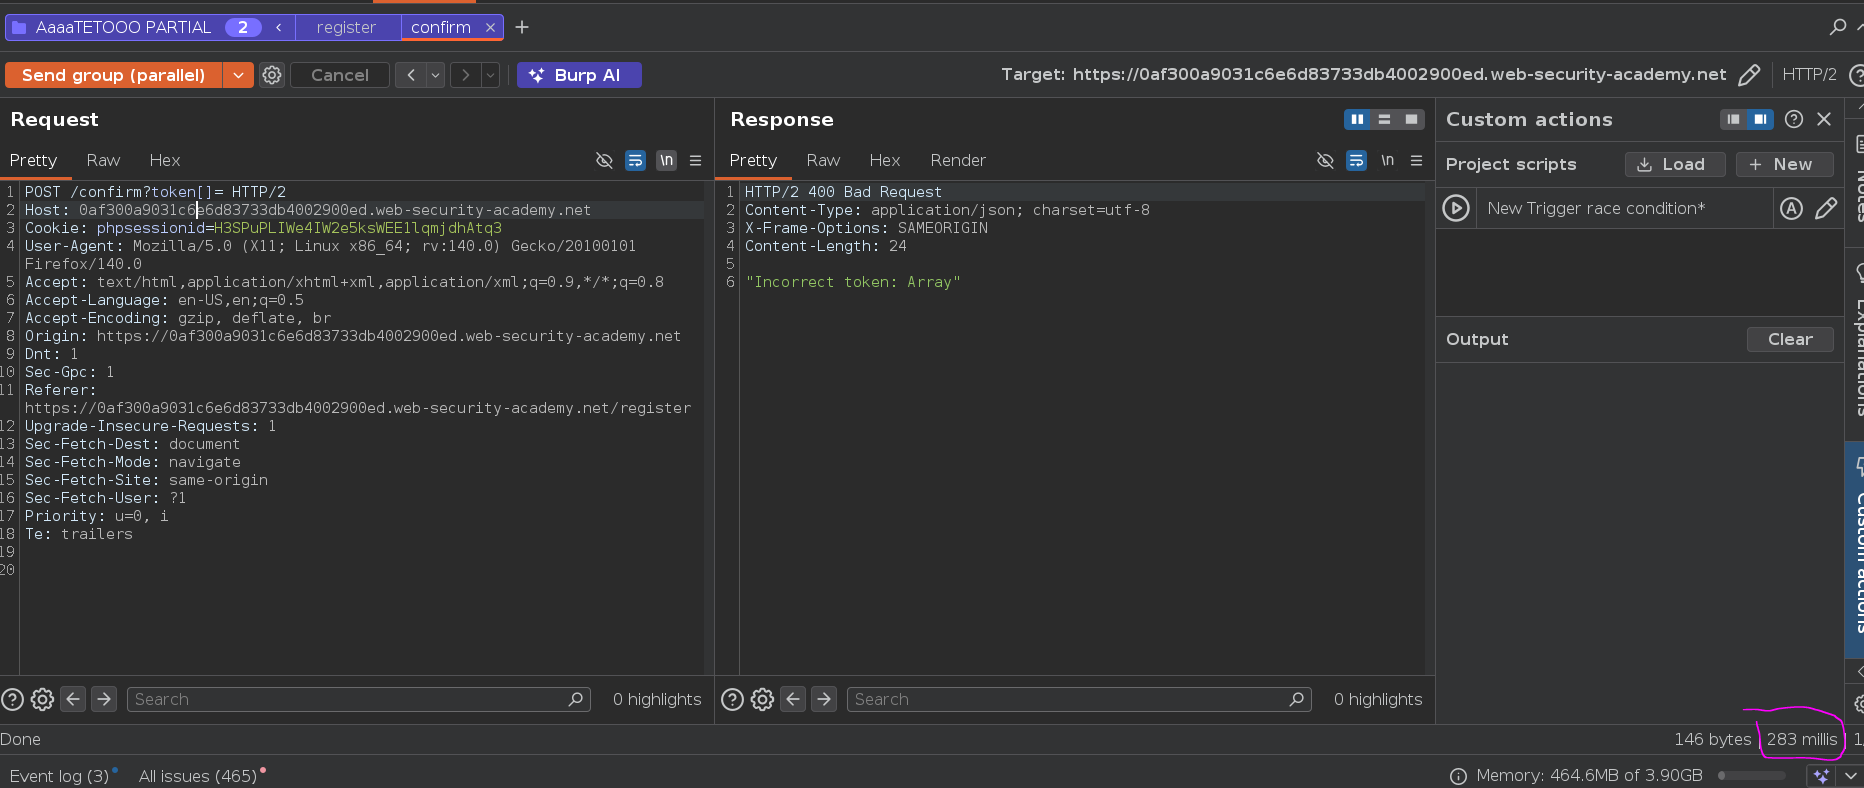The height and width of the screenshot is (788, 1864).
Task: Go forward in request history
Action: (466, 75)
